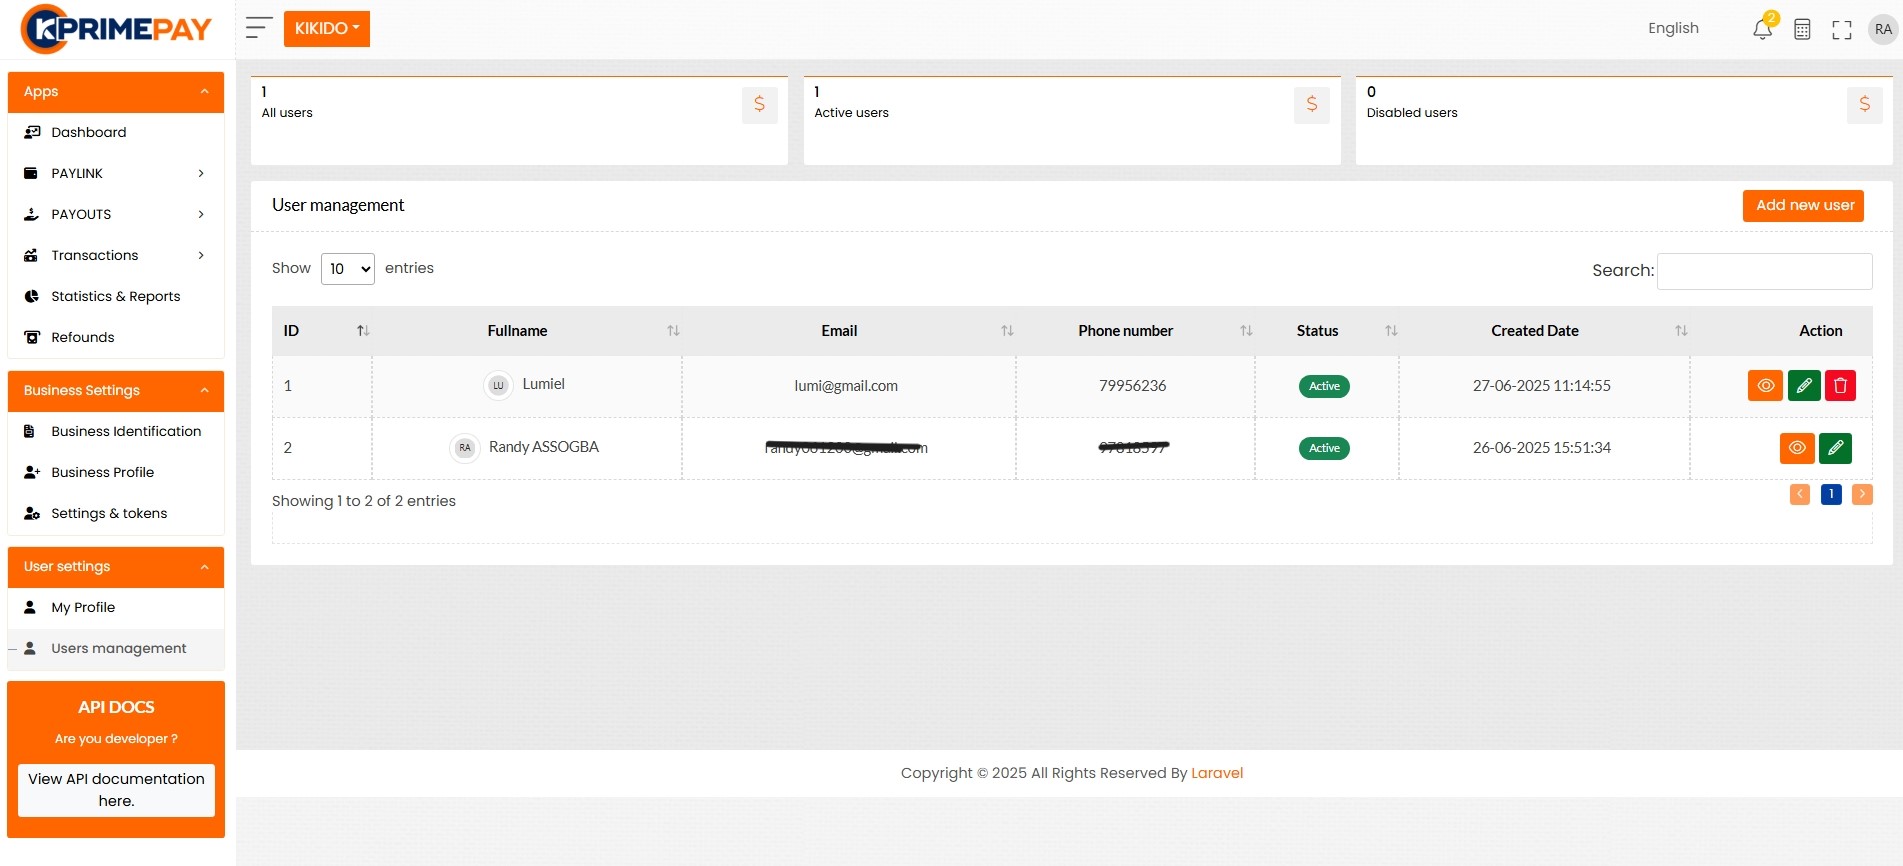The height and width of the screenshot is (866, 1903).
Task: Collapse the User settings section
Action: point(116,567)
